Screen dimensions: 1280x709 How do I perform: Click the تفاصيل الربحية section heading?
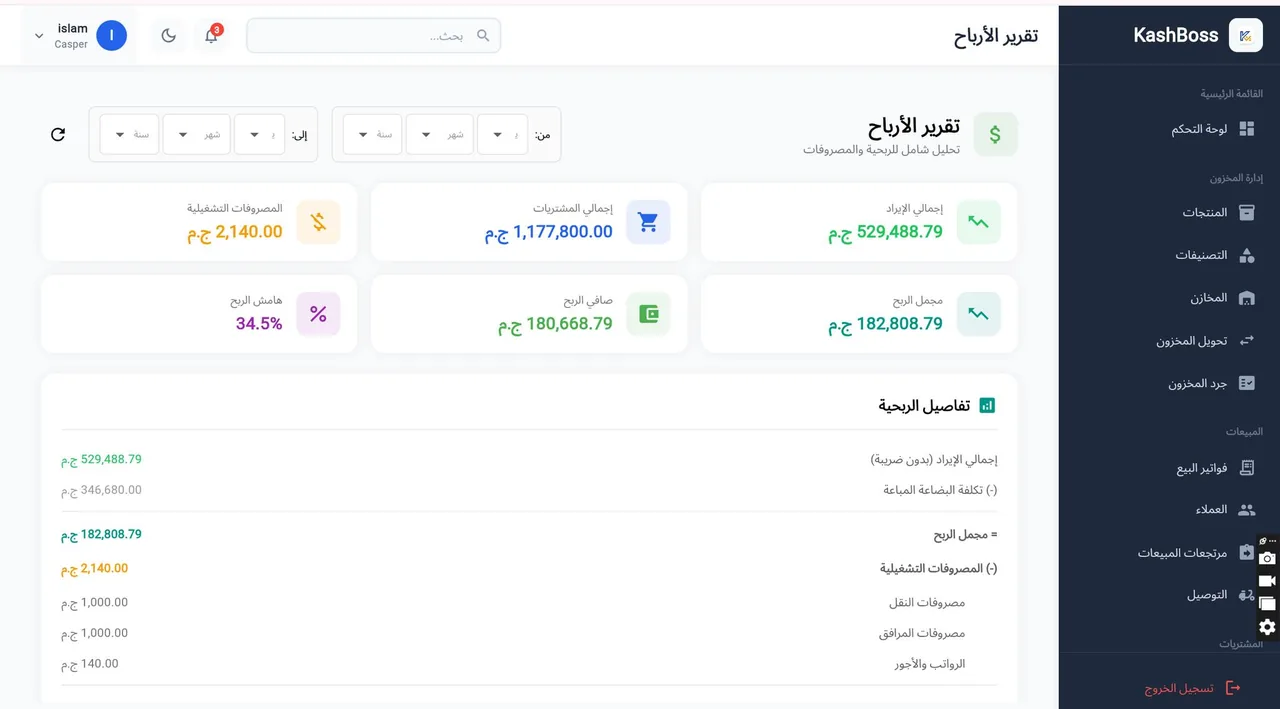(x=924, y=405)
